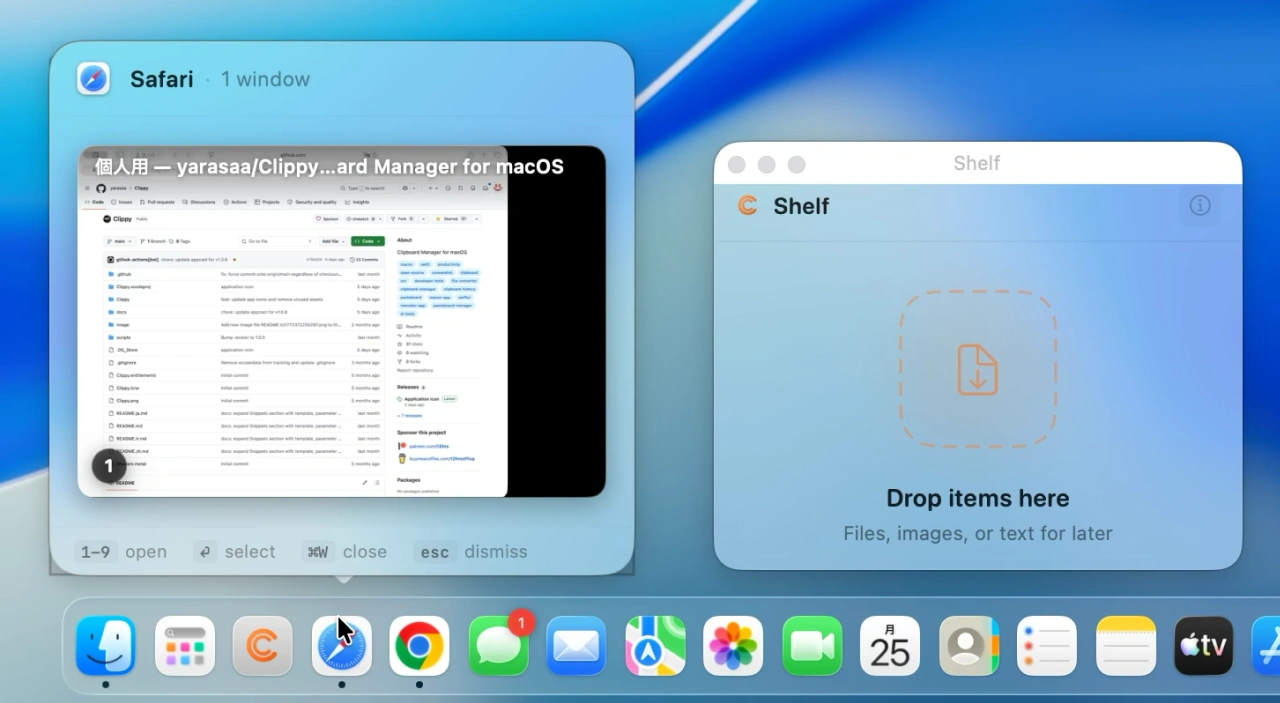1280x703 pixels.
Task: Start FaceTime from the Dock
Action: click(812, 646)
